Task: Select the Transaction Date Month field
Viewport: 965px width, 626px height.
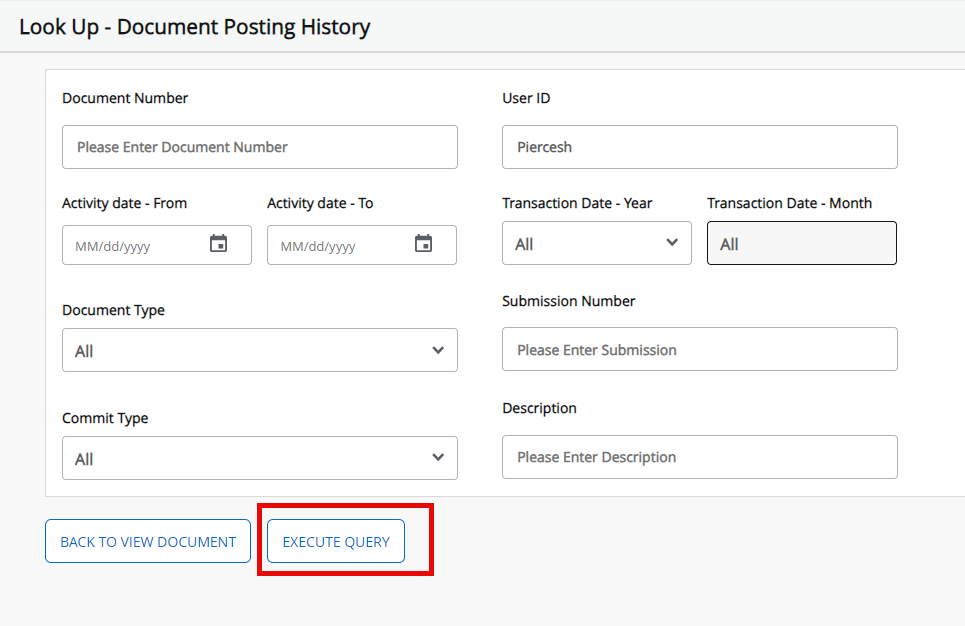Action: [801, 243]
